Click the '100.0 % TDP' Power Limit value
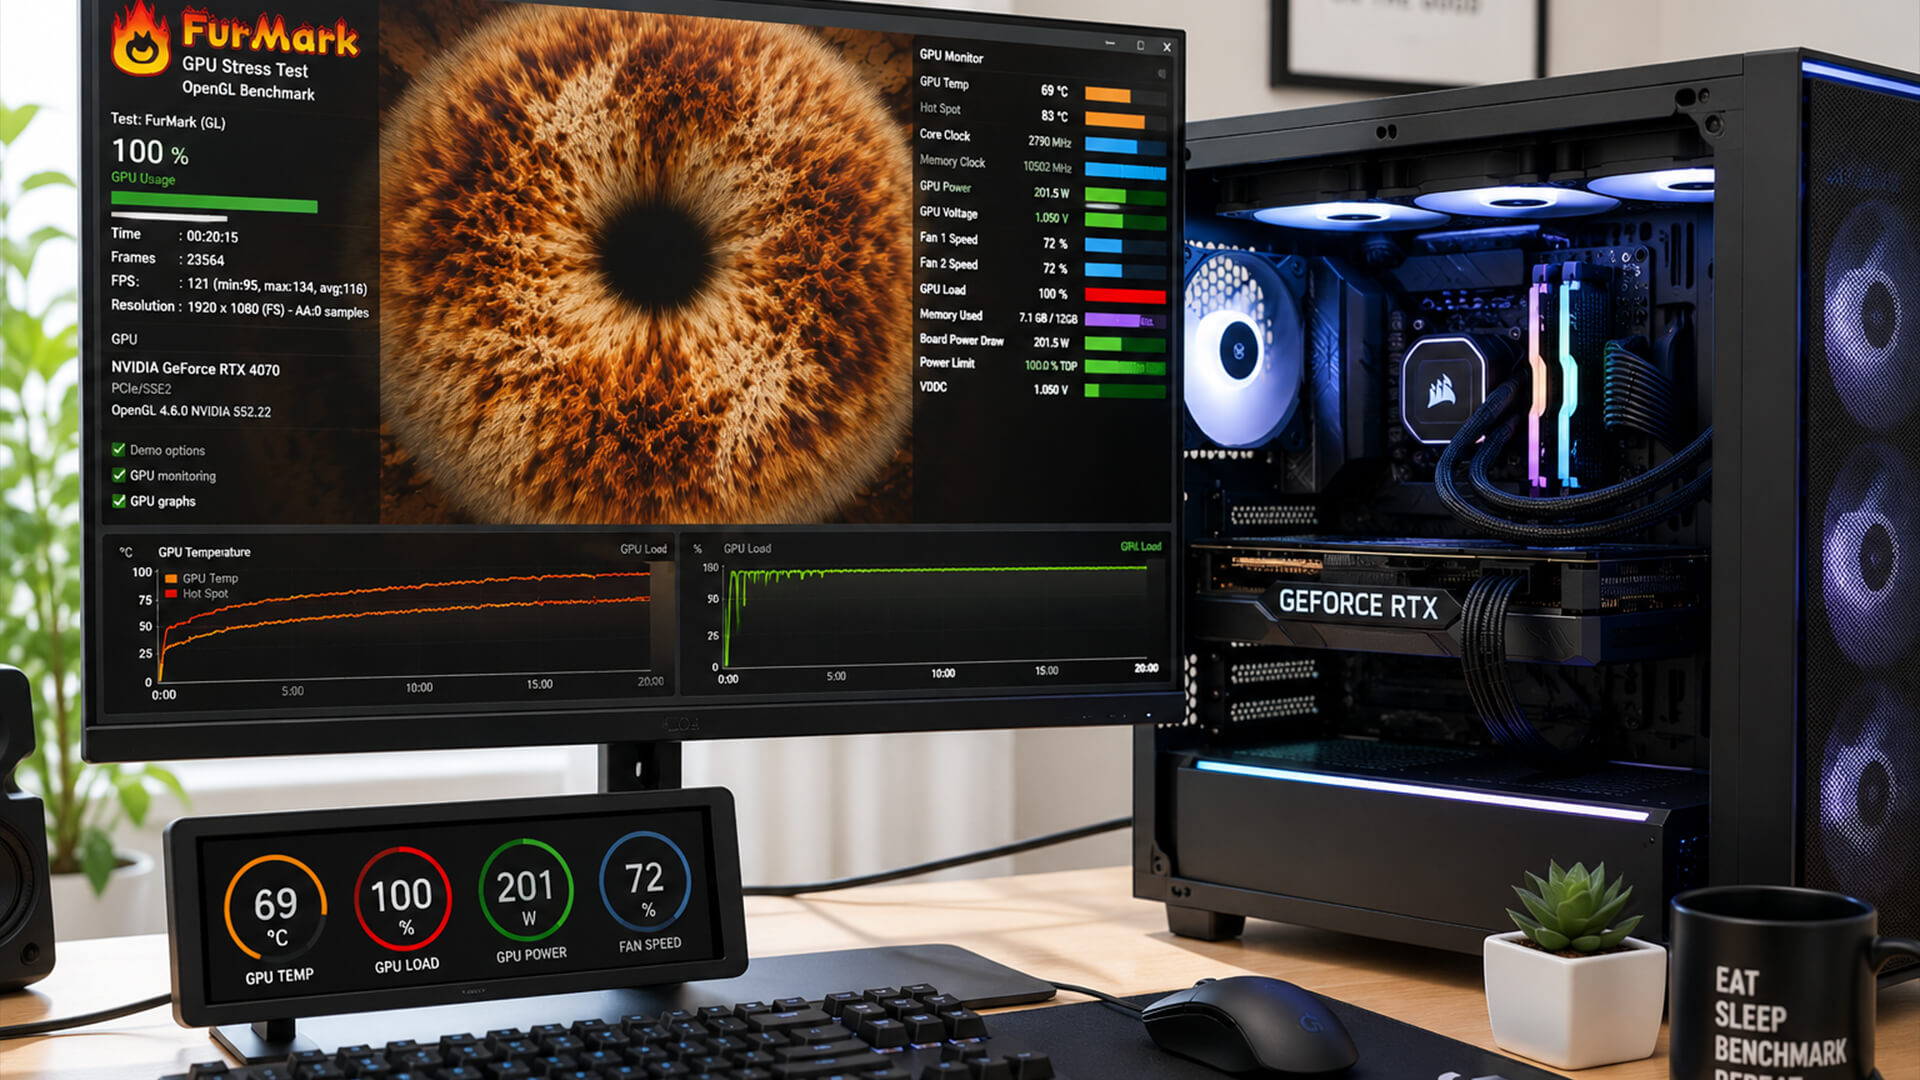 pyautogui.click(x=1051, y=366)
